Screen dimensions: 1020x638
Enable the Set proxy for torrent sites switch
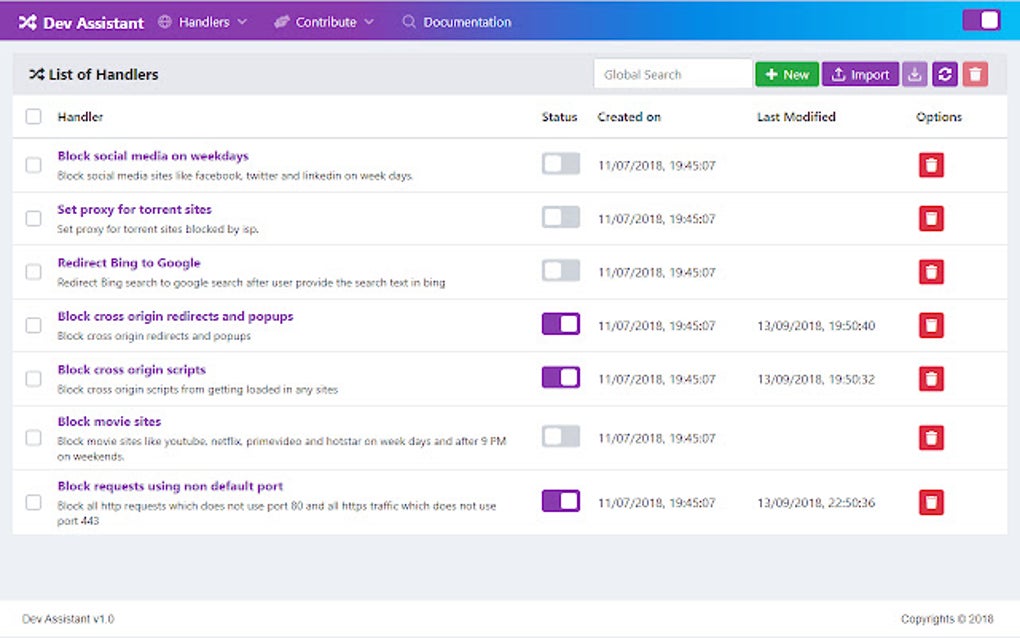[560, 217]
